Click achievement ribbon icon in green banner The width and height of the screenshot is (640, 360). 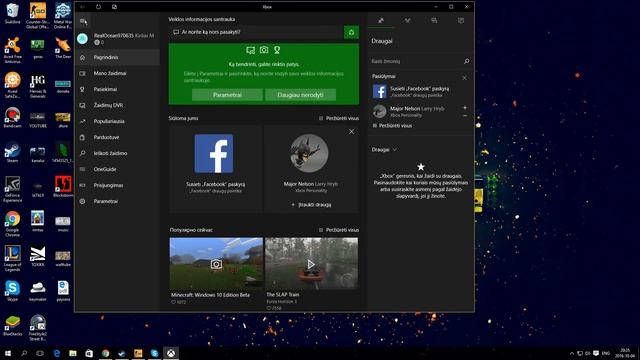pos(277,50)
